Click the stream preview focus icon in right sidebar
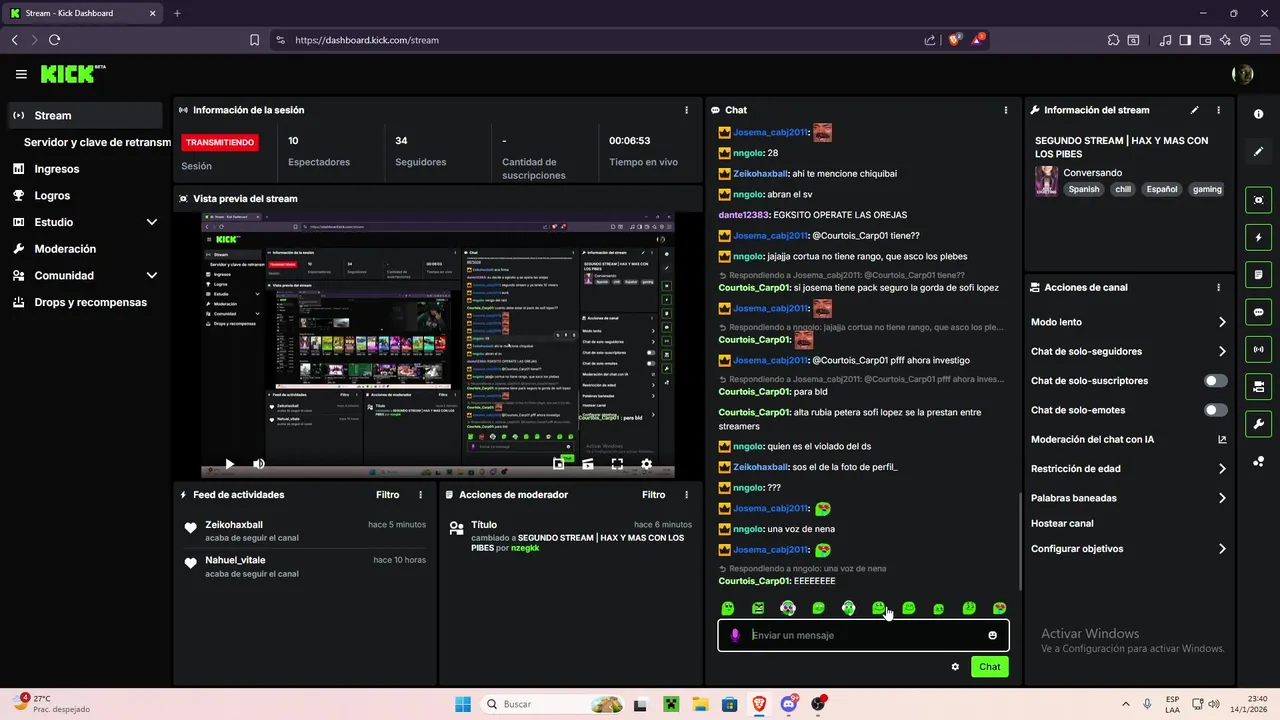This screenshot has height=720, width=1280. point(1259,200)
